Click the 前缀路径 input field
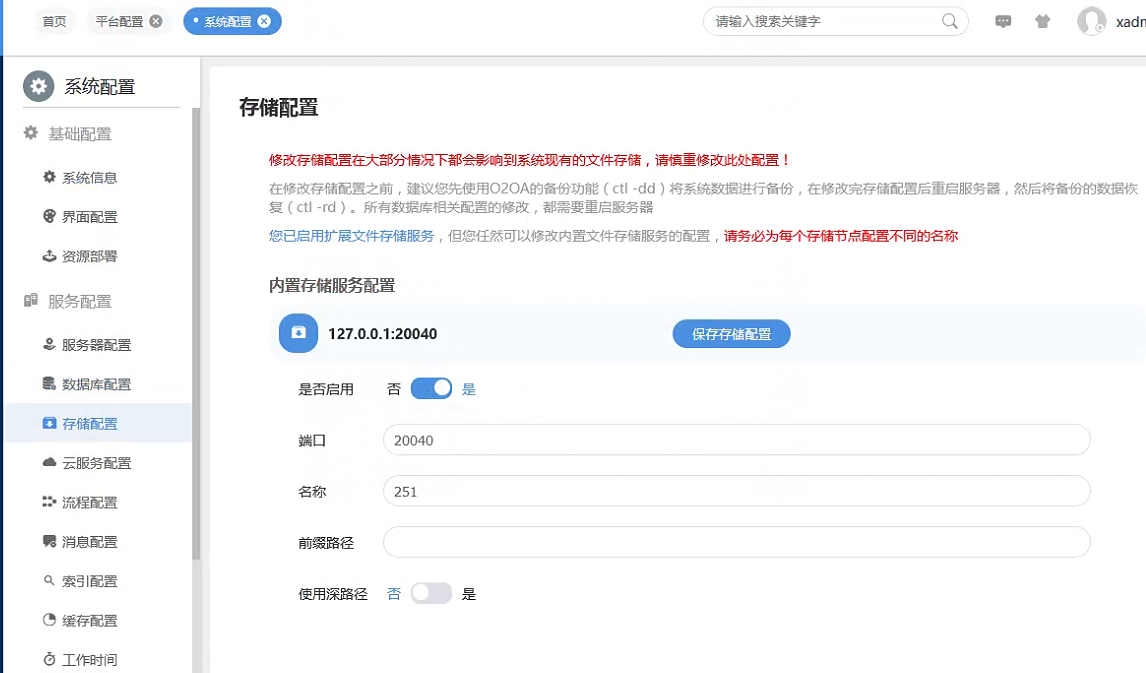Screen dimensions: 1146x673 click(736, 542)
